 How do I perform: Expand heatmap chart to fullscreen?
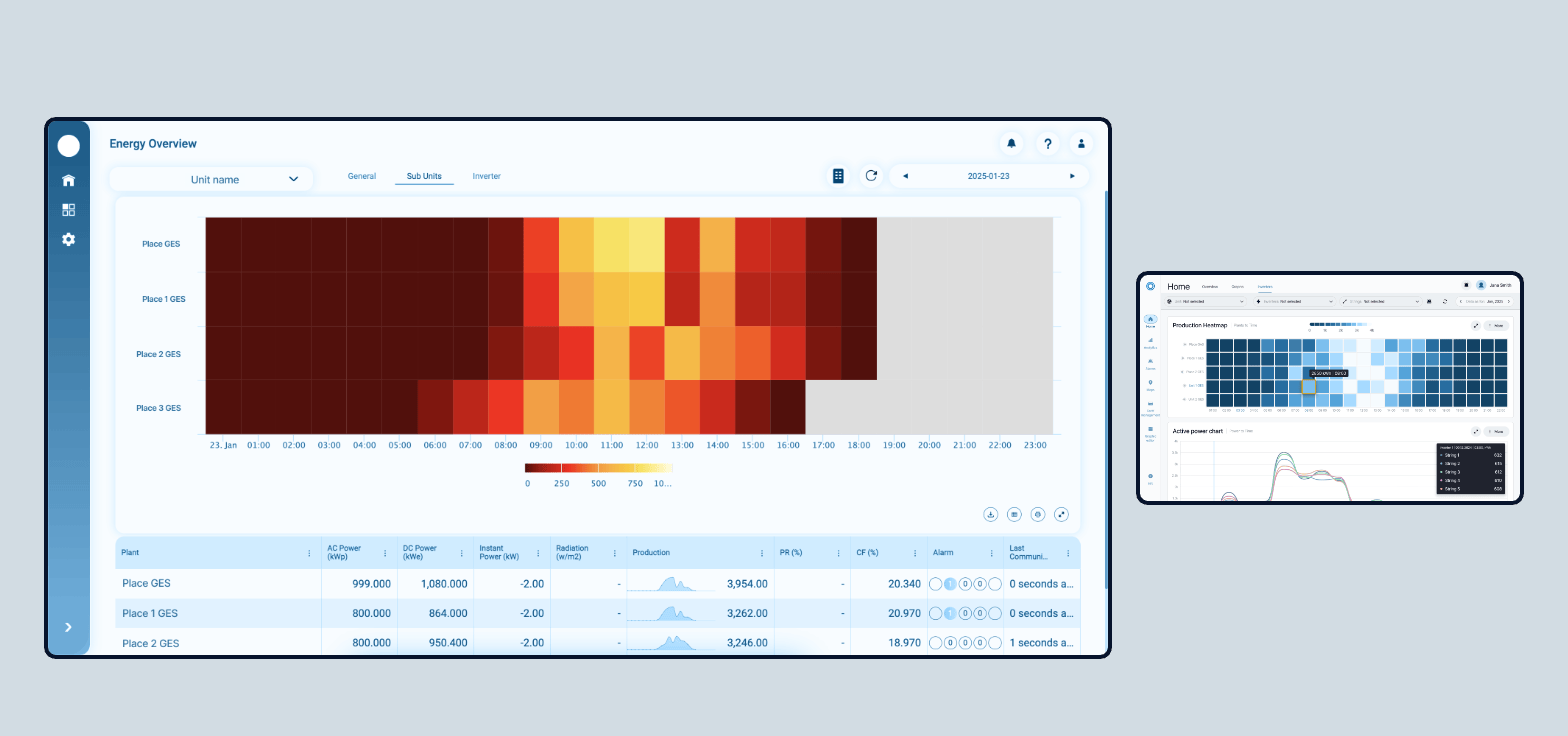(x=1062, y=514)
